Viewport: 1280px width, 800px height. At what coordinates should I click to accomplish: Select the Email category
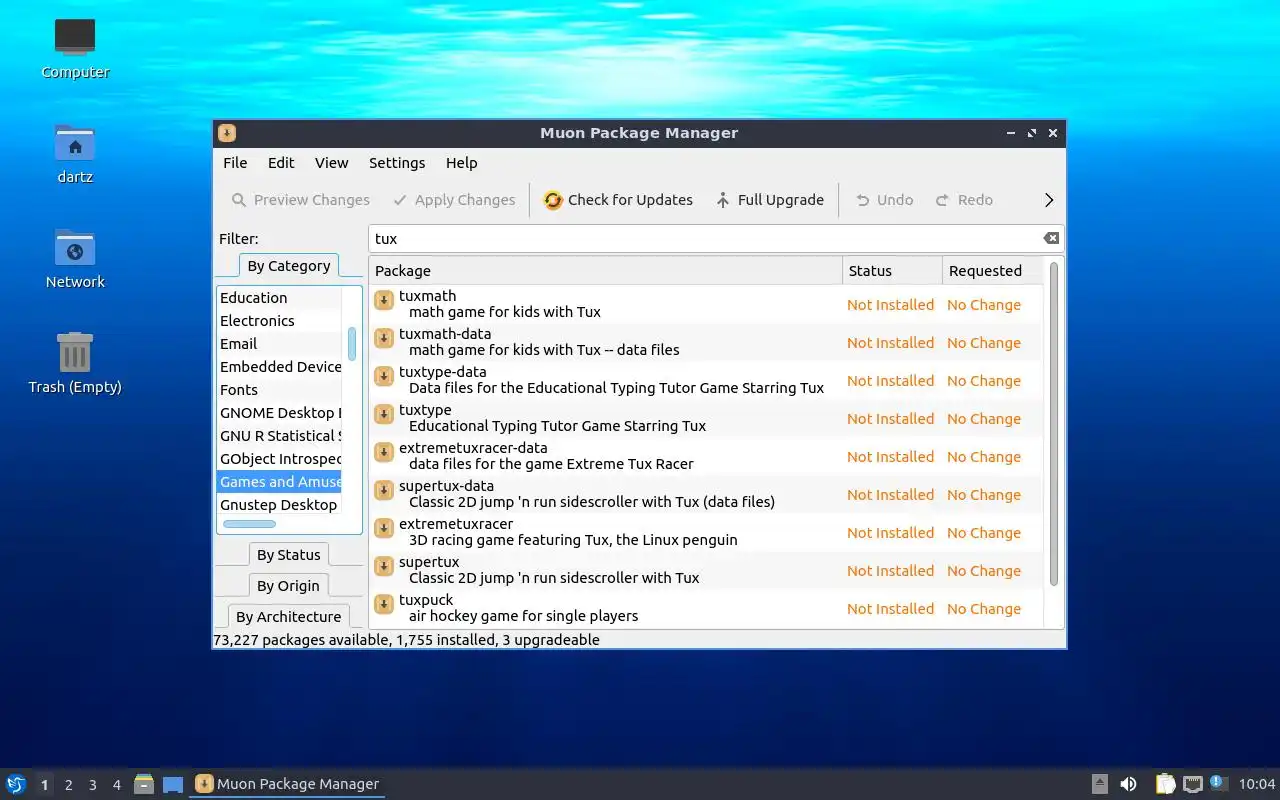(x=280, y=344)
